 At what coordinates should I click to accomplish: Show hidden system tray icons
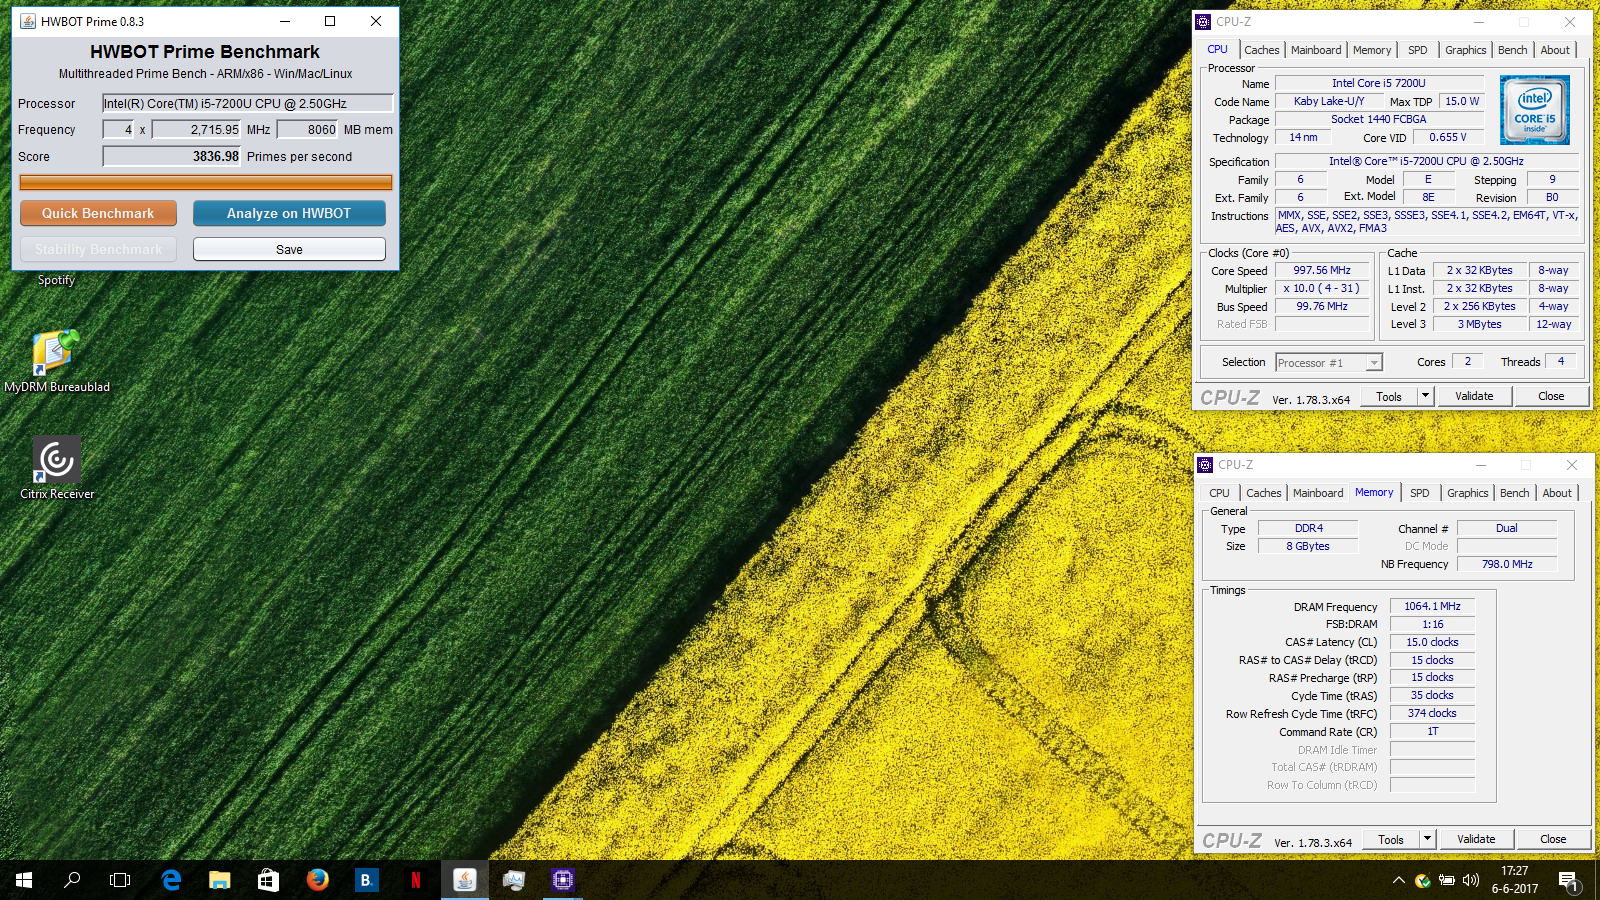point(1398,880)
